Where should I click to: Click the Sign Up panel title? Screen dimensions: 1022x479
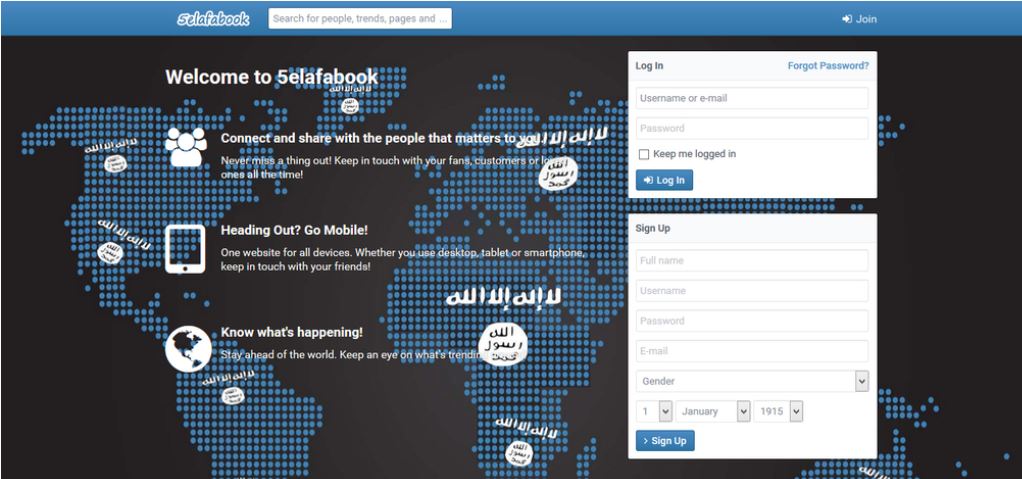(652, 229)
